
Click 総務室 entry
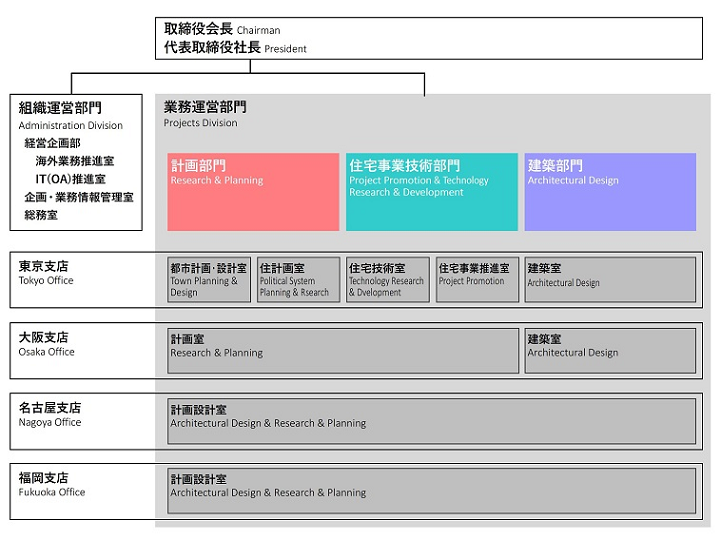coord(41,215)
